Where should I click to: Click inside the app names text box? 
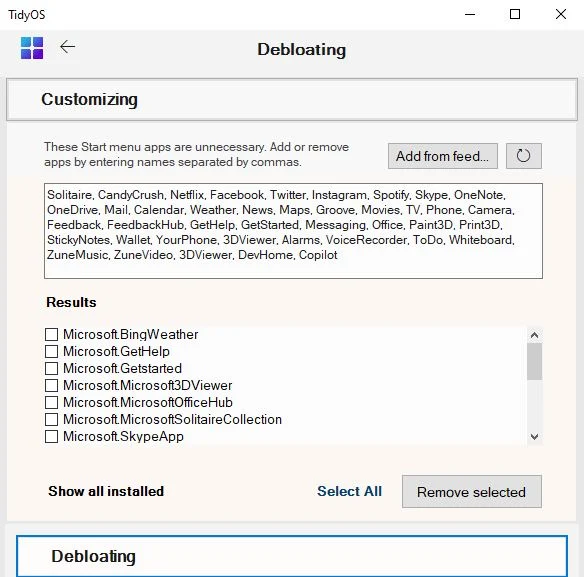pyautogui.click(x=293, y=231)
